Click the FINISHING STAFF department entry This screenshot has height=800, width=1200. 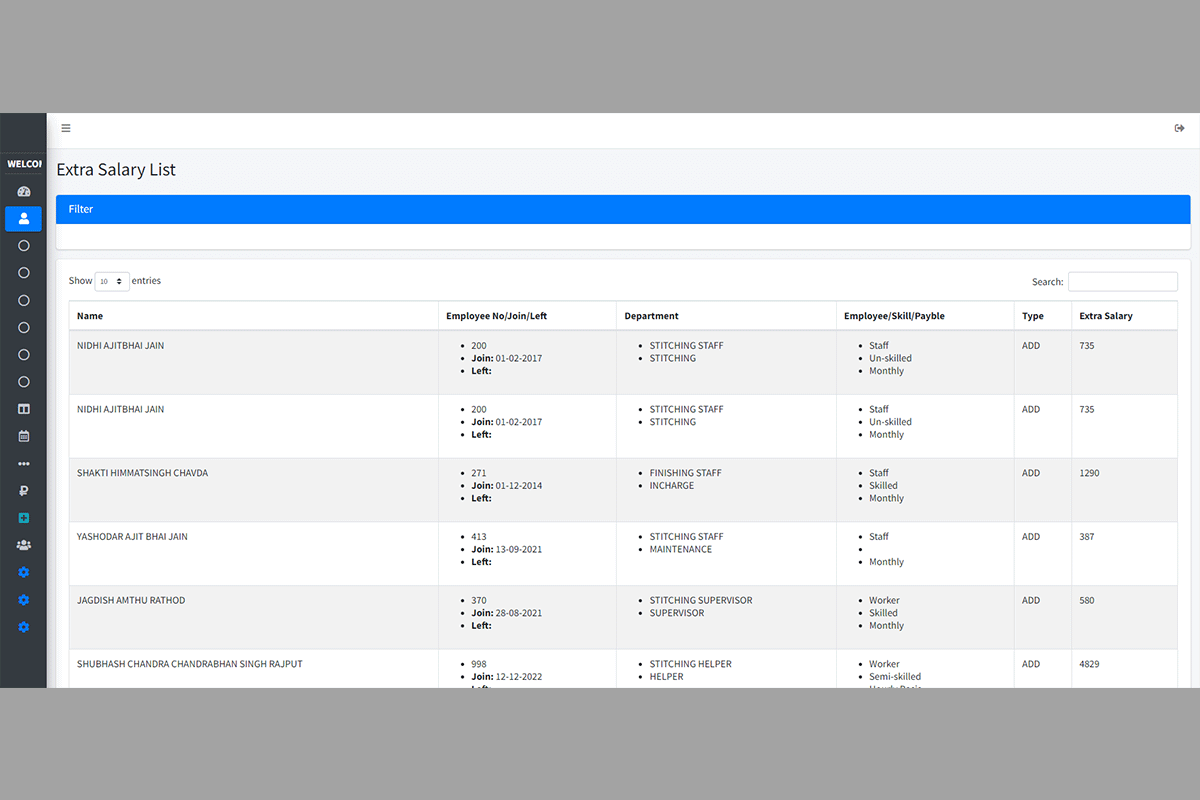[x=686, y=473]
